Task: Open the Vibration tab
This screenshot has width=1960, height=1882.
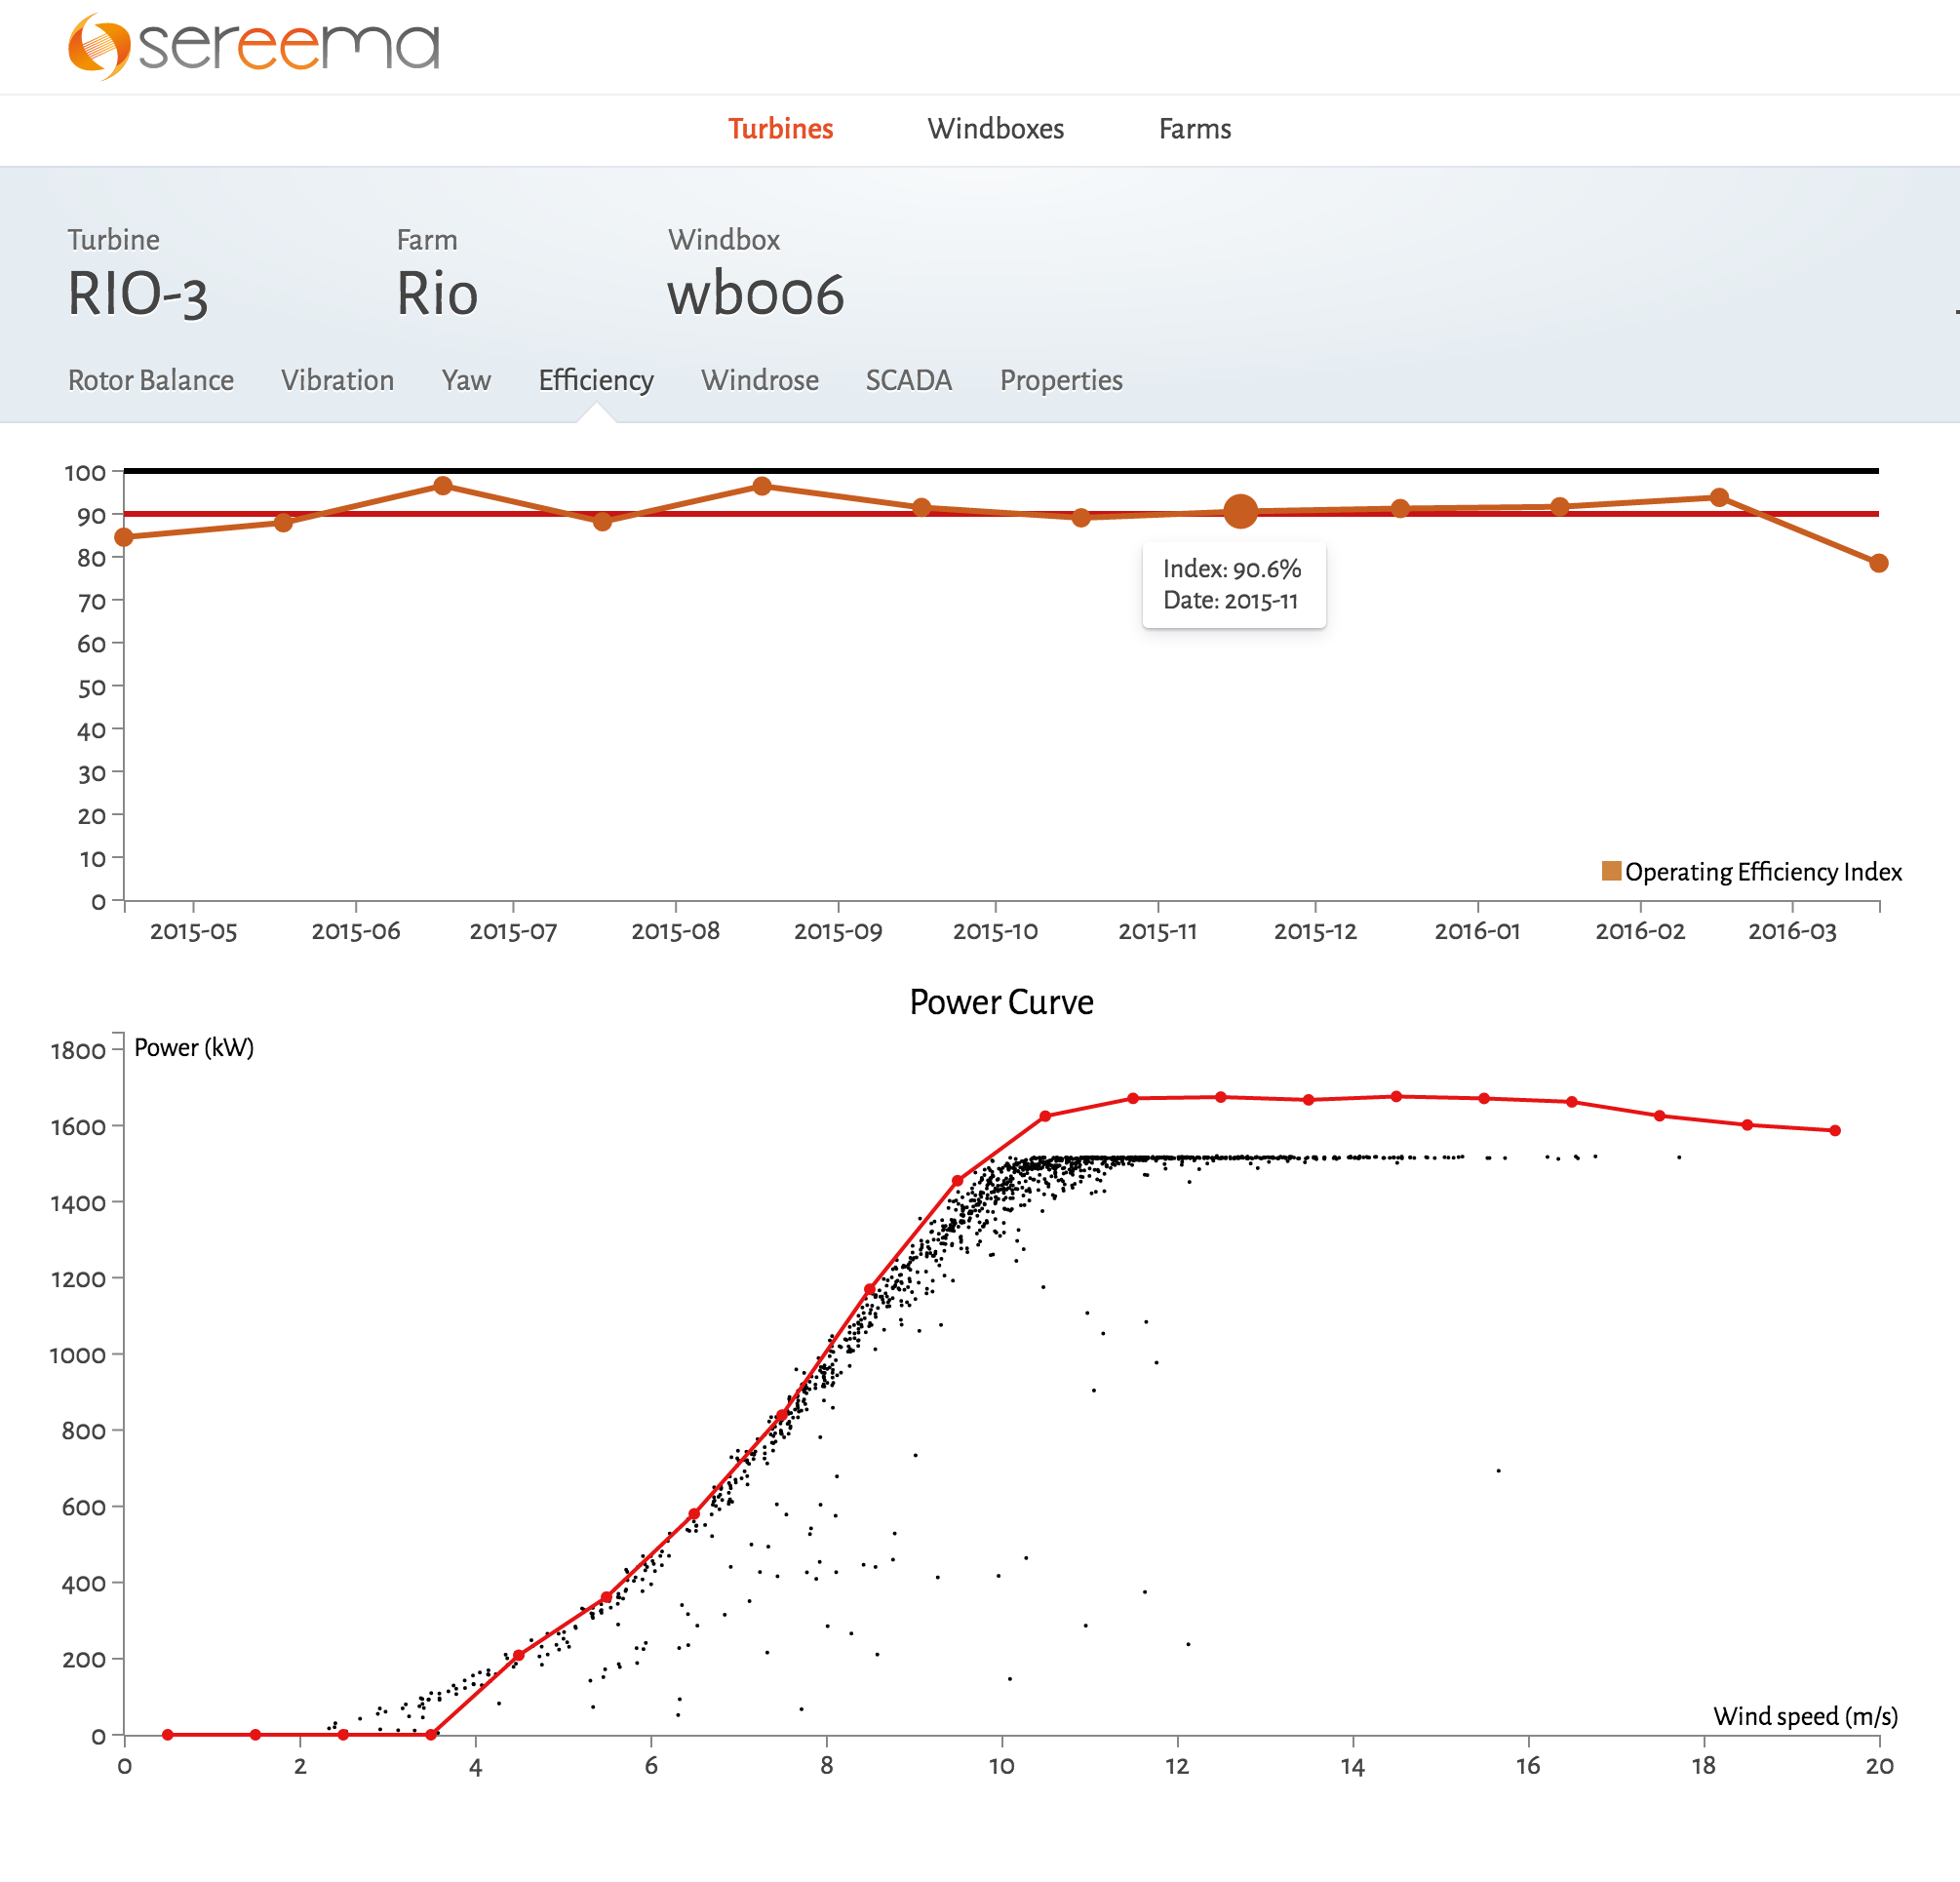Action: tap(337, 380)
